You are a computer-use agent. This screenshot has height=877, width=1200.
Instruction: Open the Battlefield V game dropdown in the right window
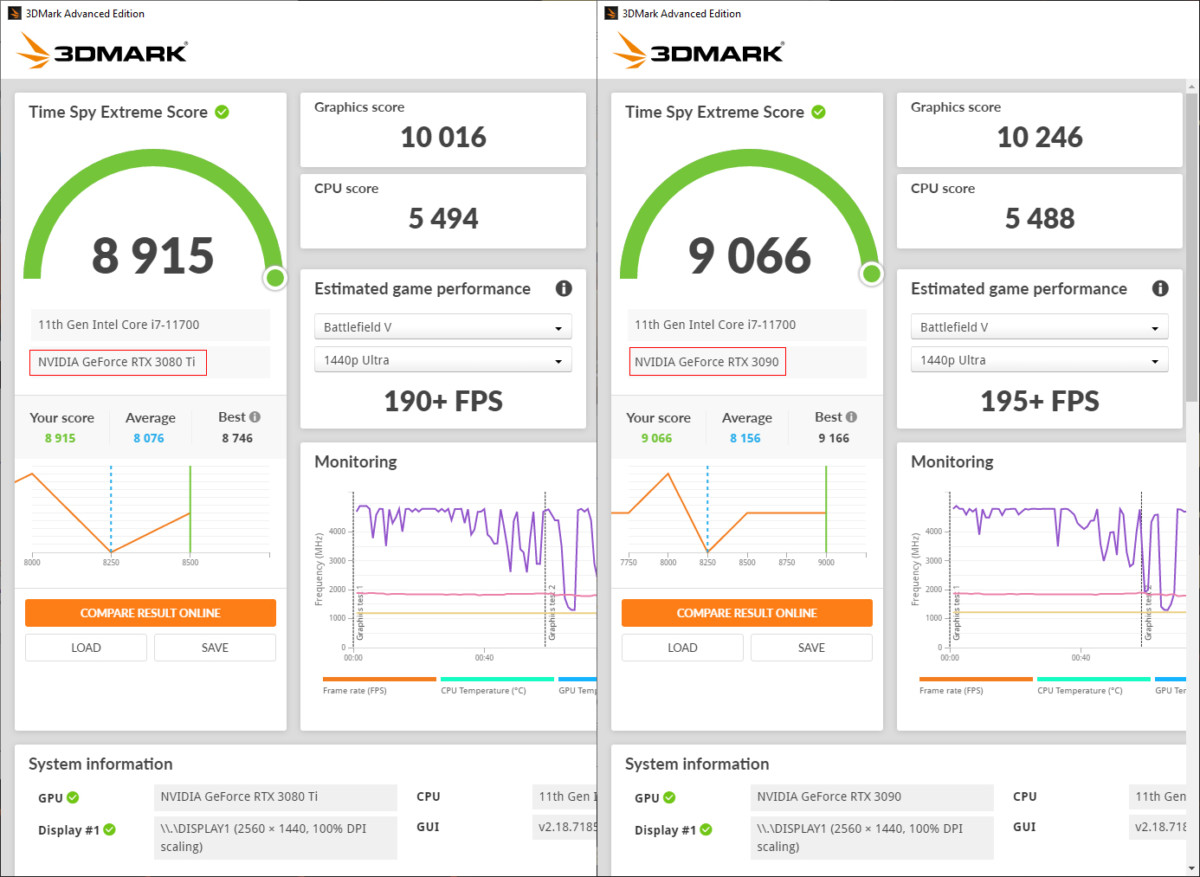coord(1039,327)
